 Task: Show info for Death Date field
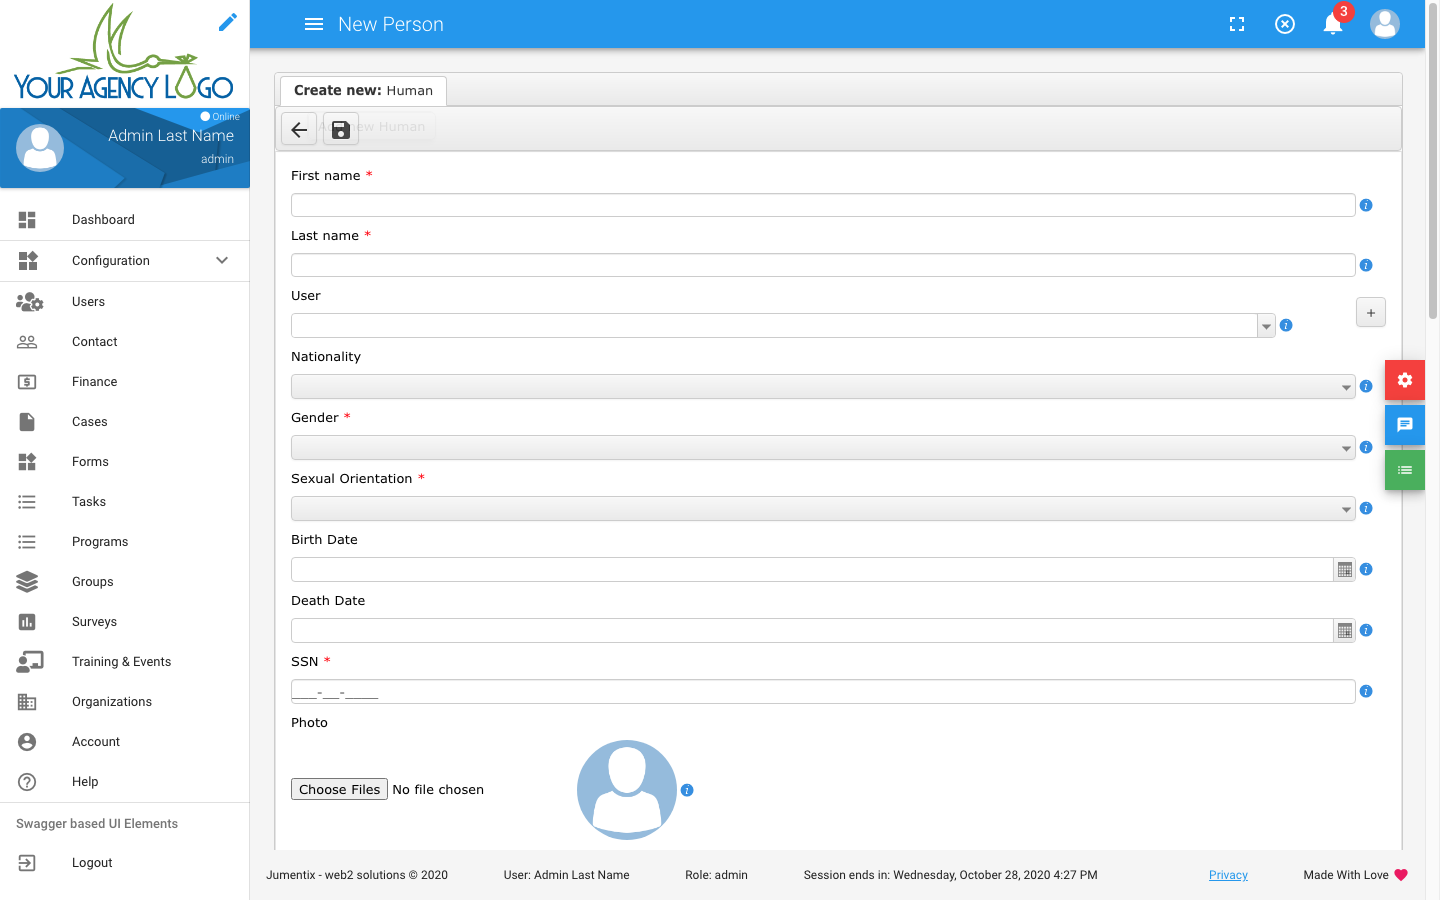pos(1366,630)
